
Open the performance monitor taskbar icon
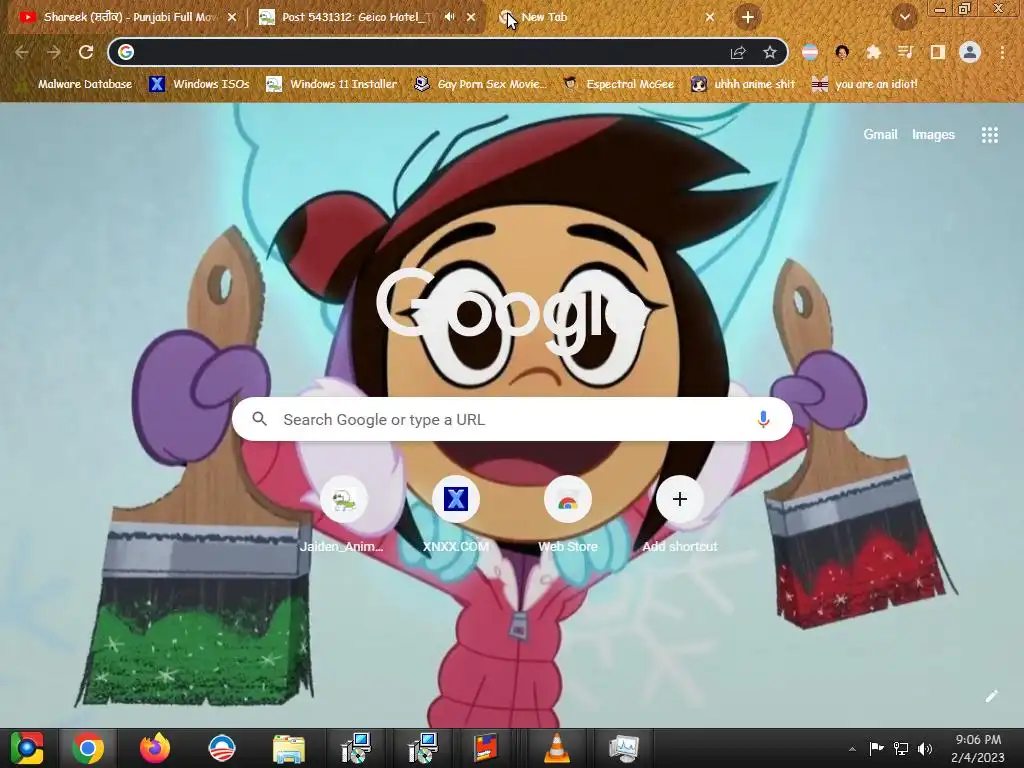point(623,748)
